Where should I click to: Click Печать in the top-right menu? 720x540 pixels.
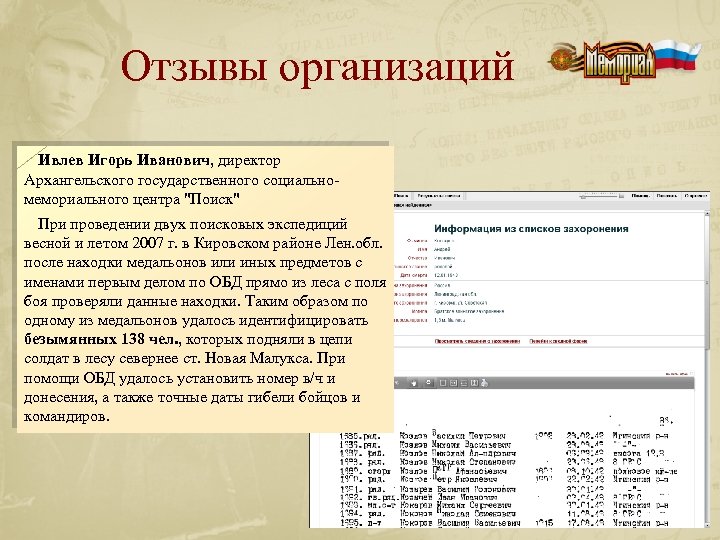click(667, 196)
